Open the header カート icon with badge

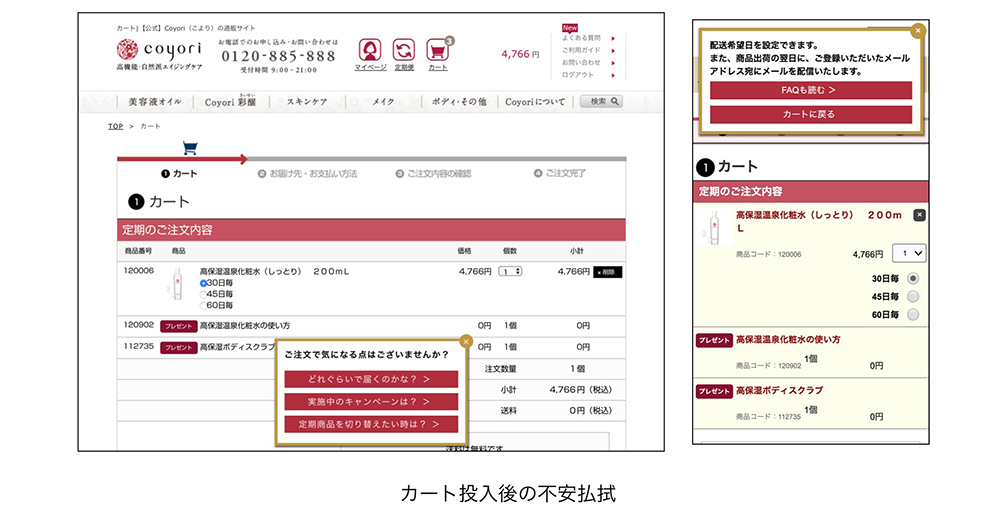pos(438,50)
